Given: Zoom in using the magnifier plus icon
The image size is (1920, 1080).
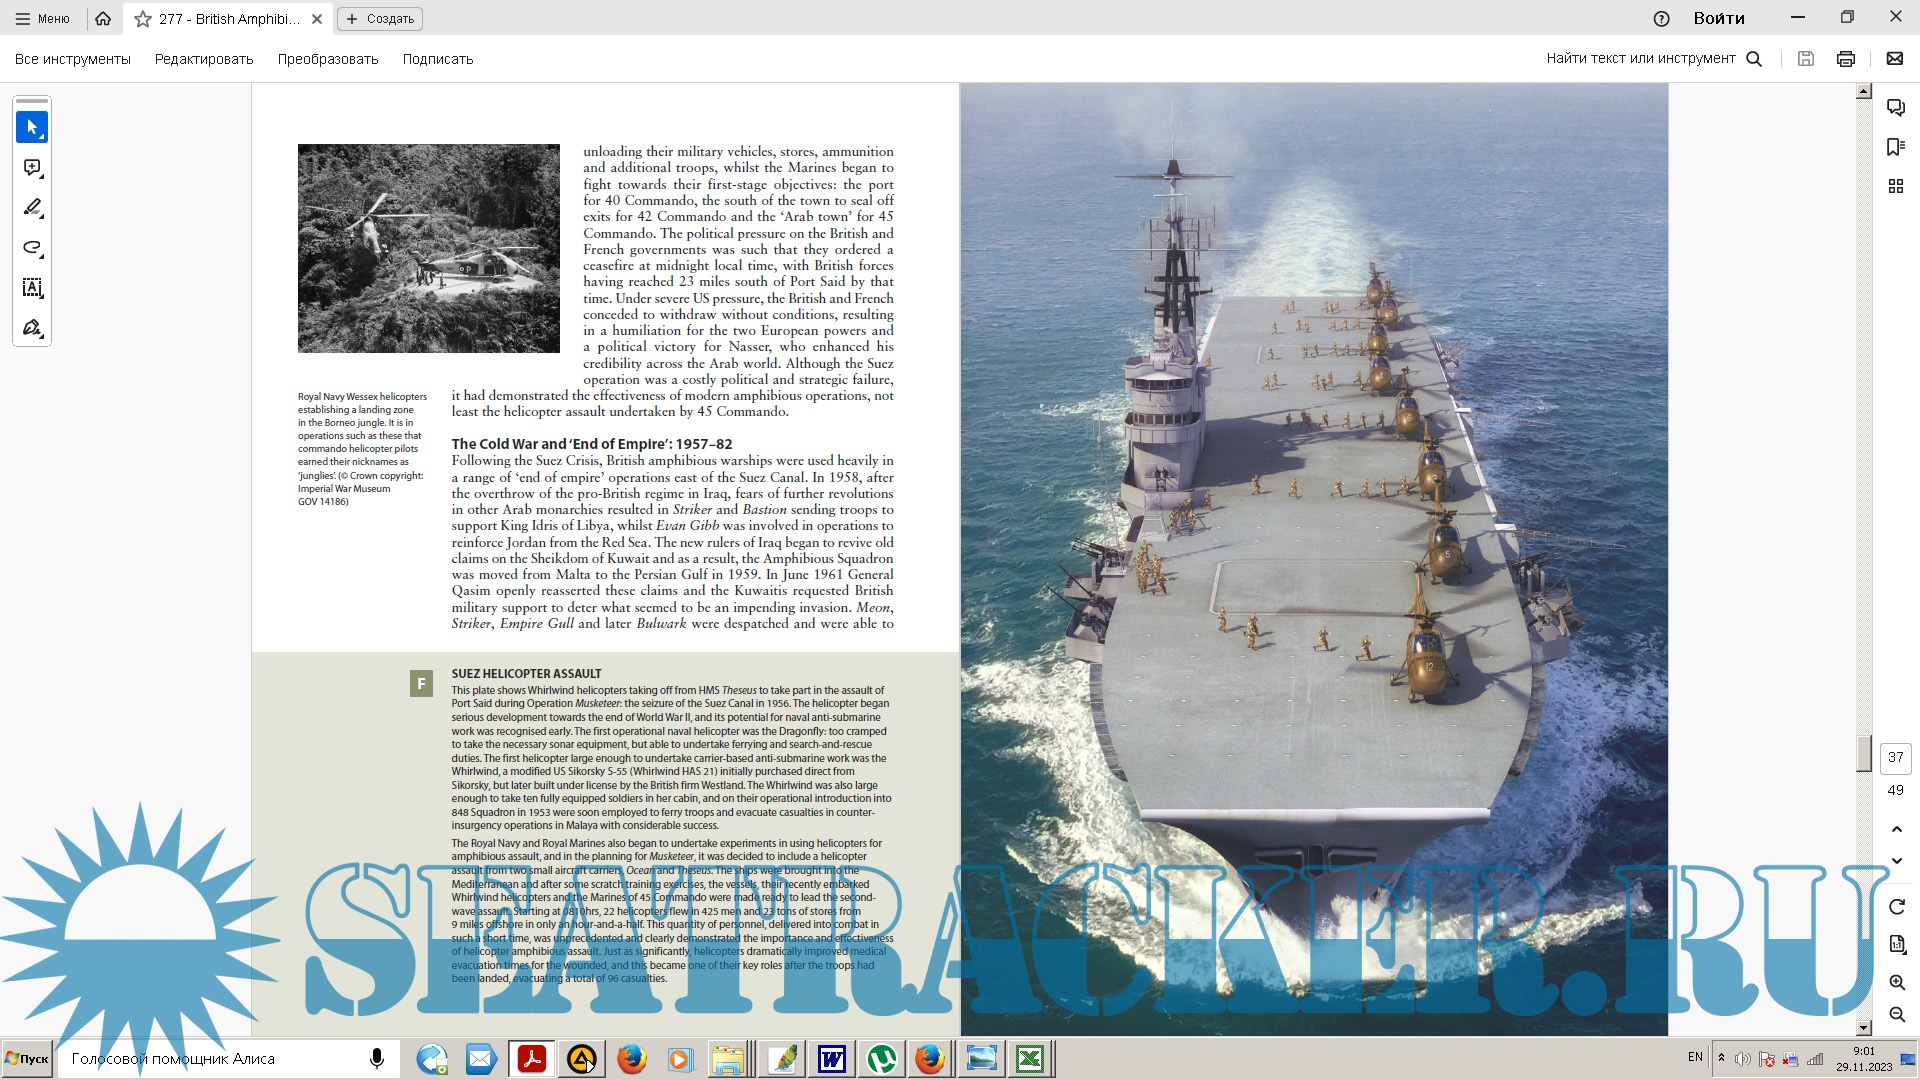Looking at the screenshot, I should tap(1896, 983).
